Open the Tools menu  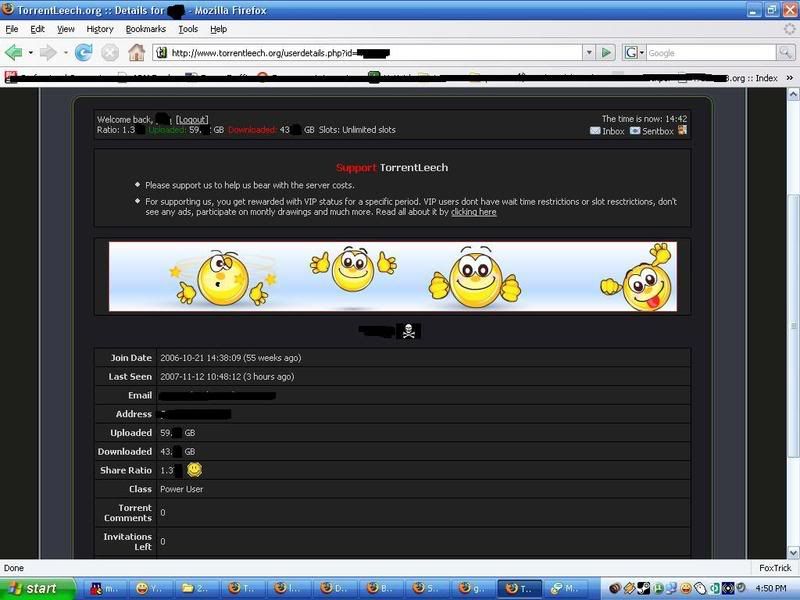188,29
